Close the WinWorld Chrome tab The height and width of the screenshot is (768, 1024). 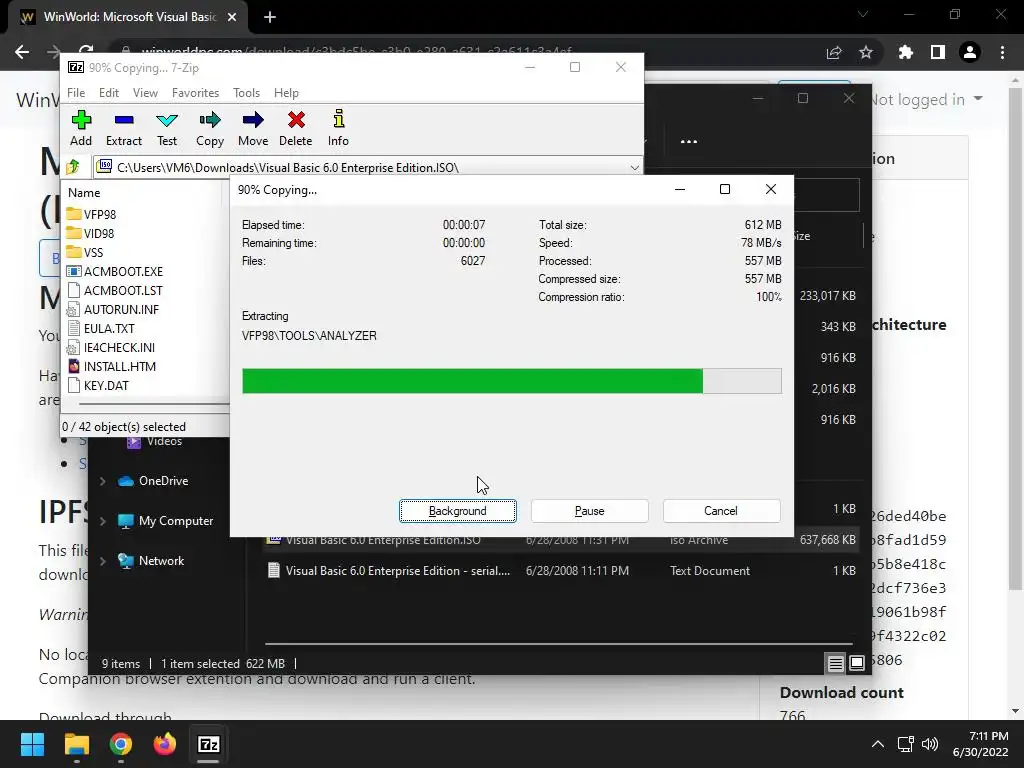click(232, 17)
